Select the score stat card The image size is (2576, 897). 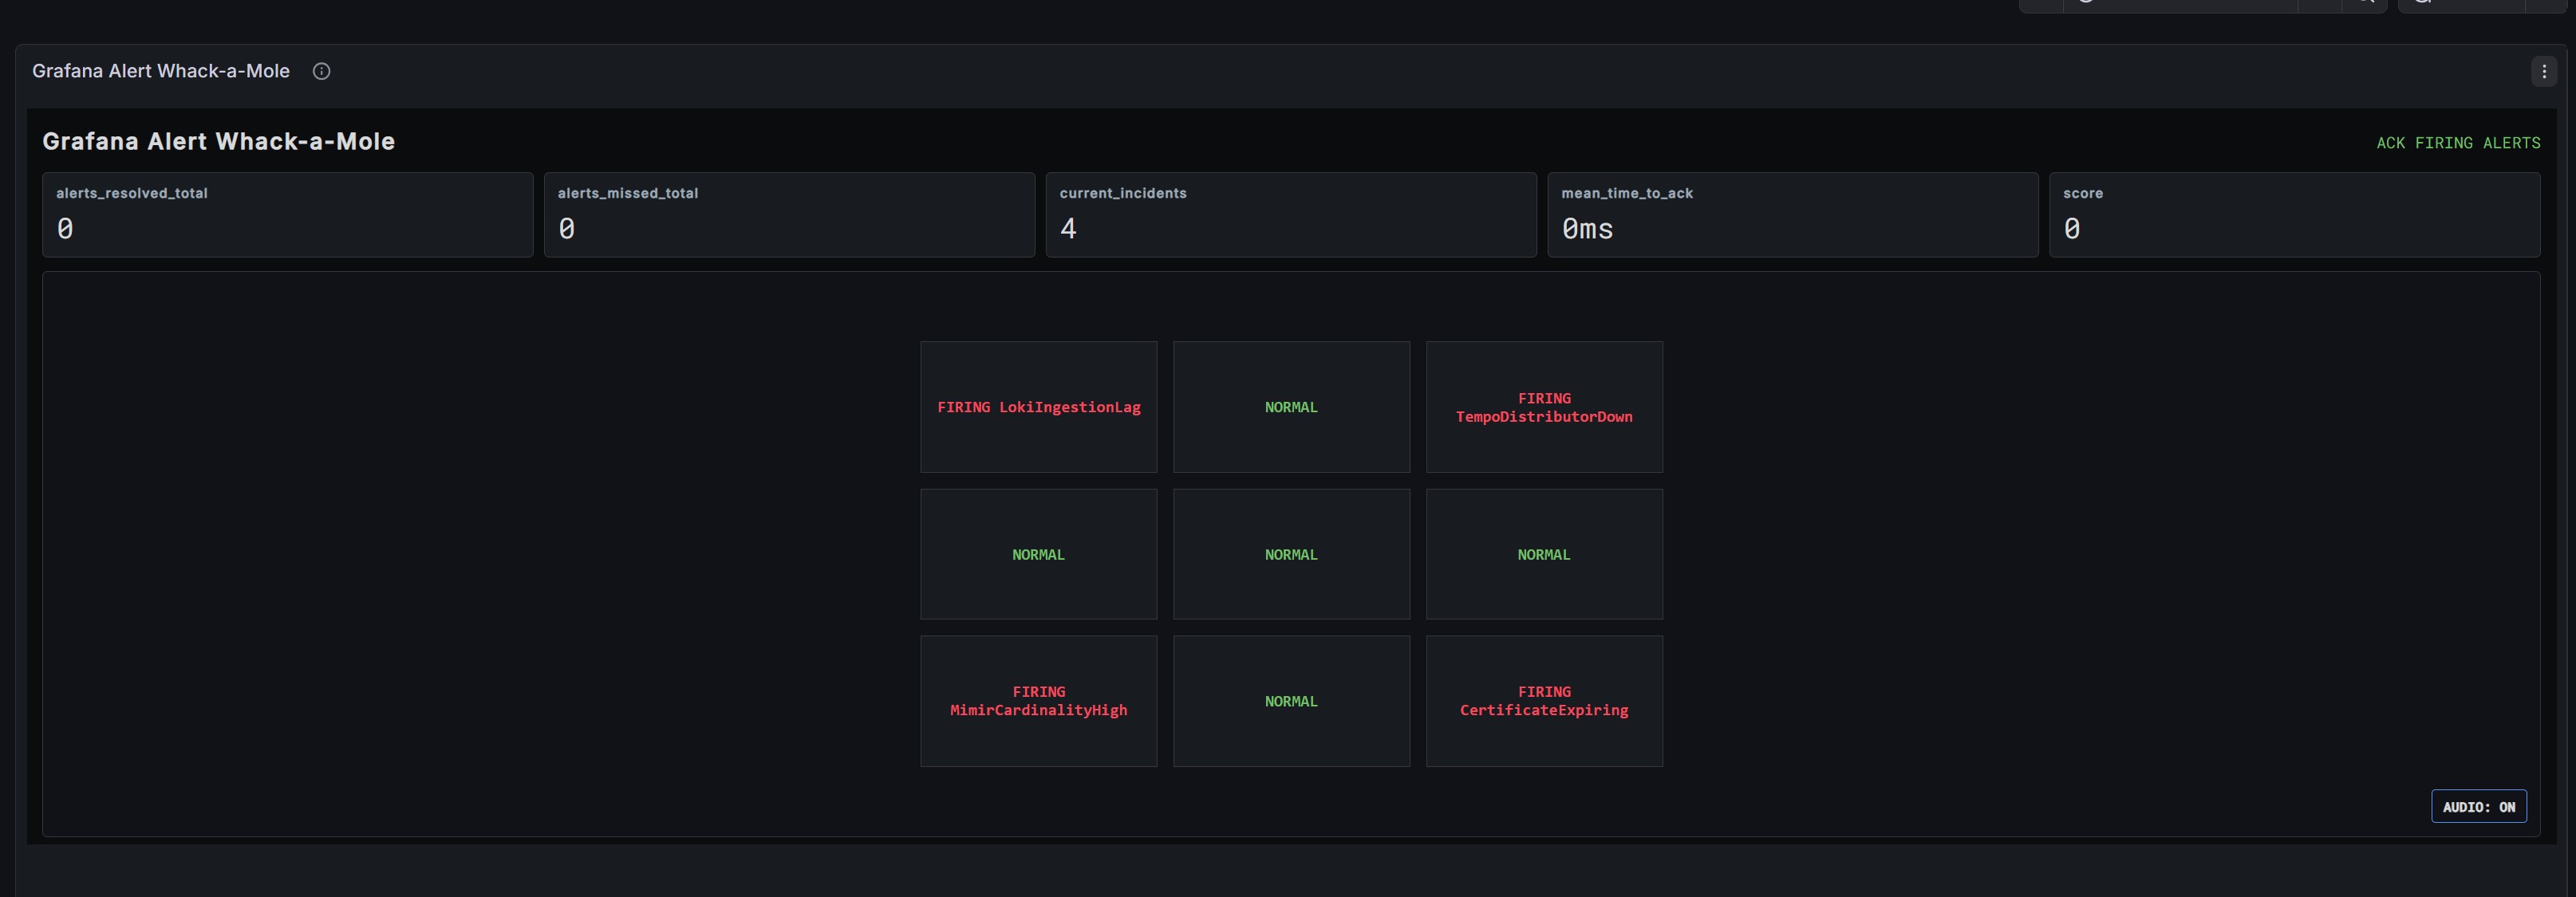(x=2294, y=215)
